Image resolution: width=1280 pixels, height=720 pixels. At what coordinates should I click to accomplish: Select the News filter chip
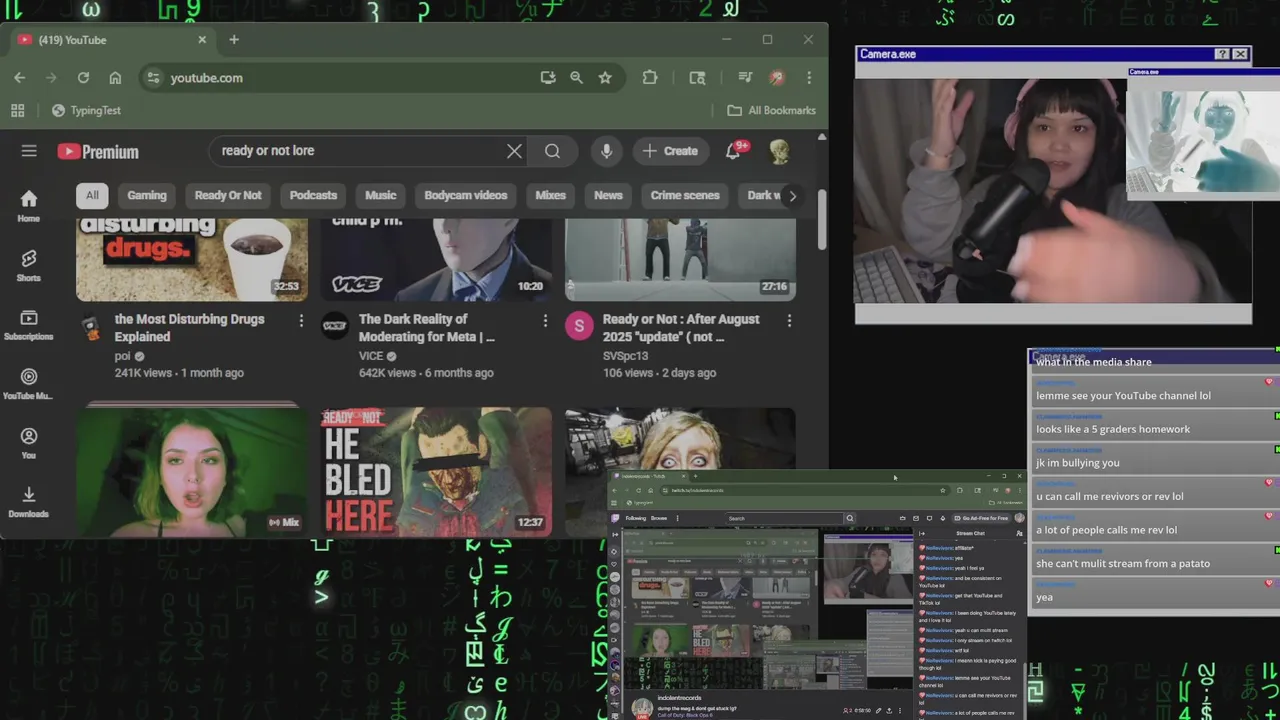coord(608,195)
